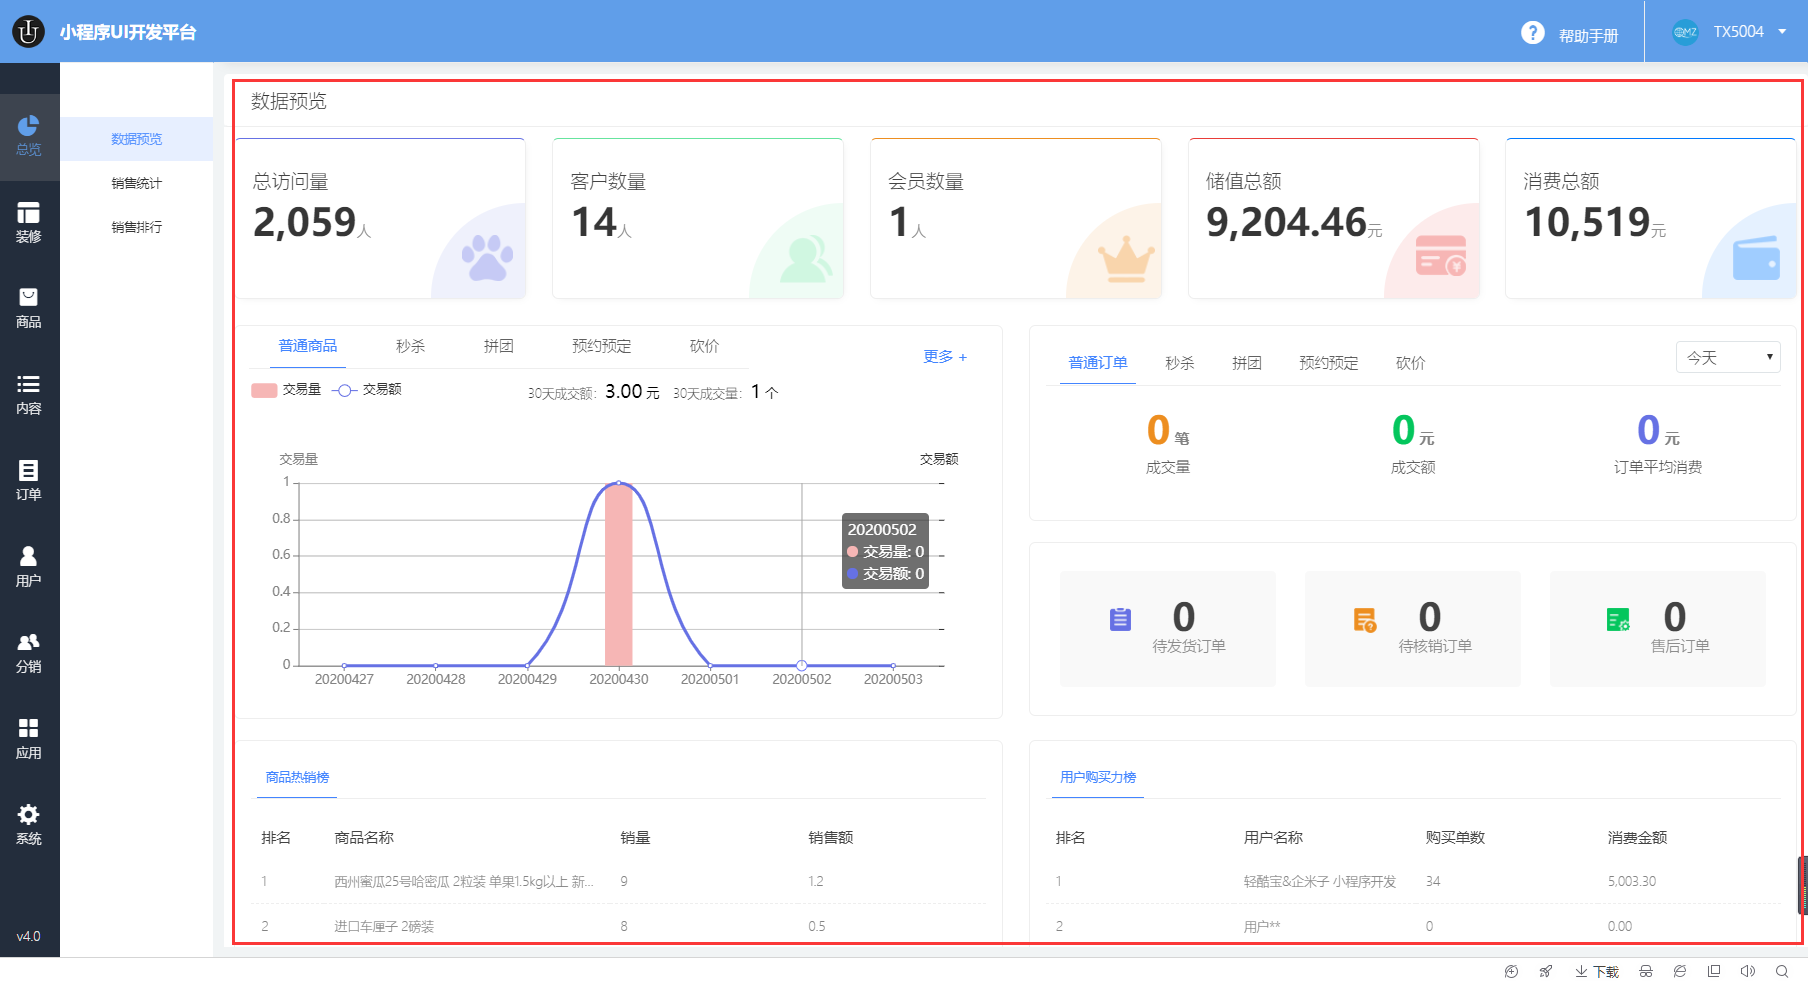This screenshot has width=1808, height=981.
Task: Click user 轻酷宝&企米子 小程序开发
Action: pyautogui.click(x=1320, y=882)
